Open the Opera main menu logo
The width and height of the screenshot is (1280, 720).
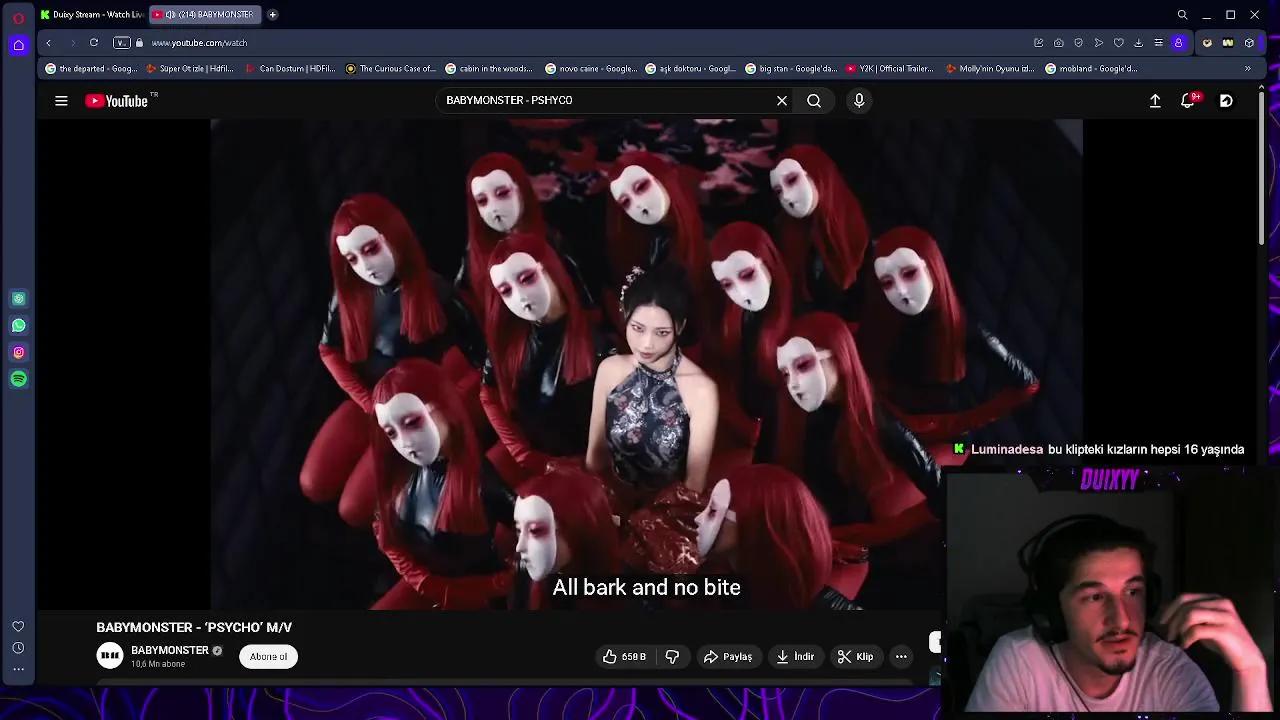(x=18, y=17)
